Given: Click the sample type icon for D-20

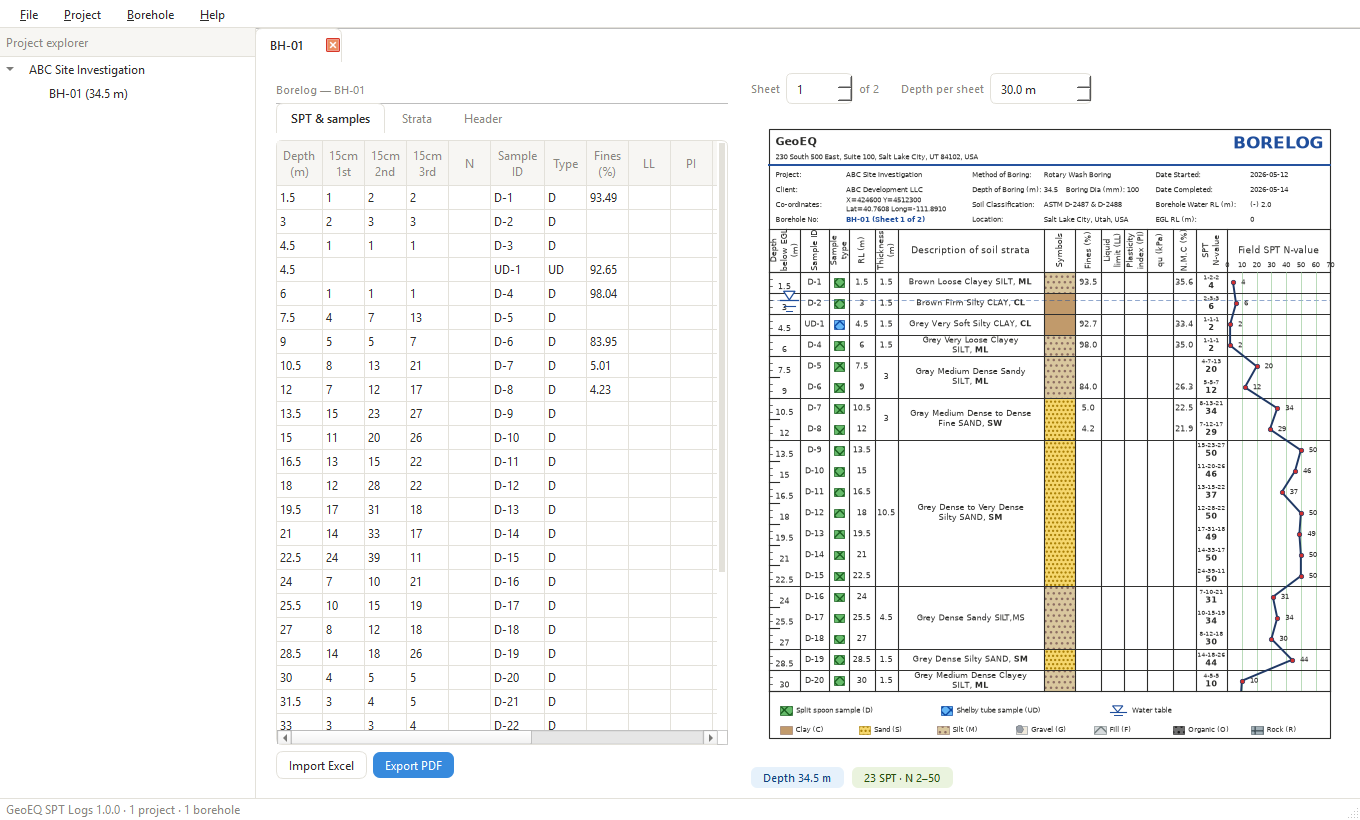Looking at the screenshot, I should 840,681.
